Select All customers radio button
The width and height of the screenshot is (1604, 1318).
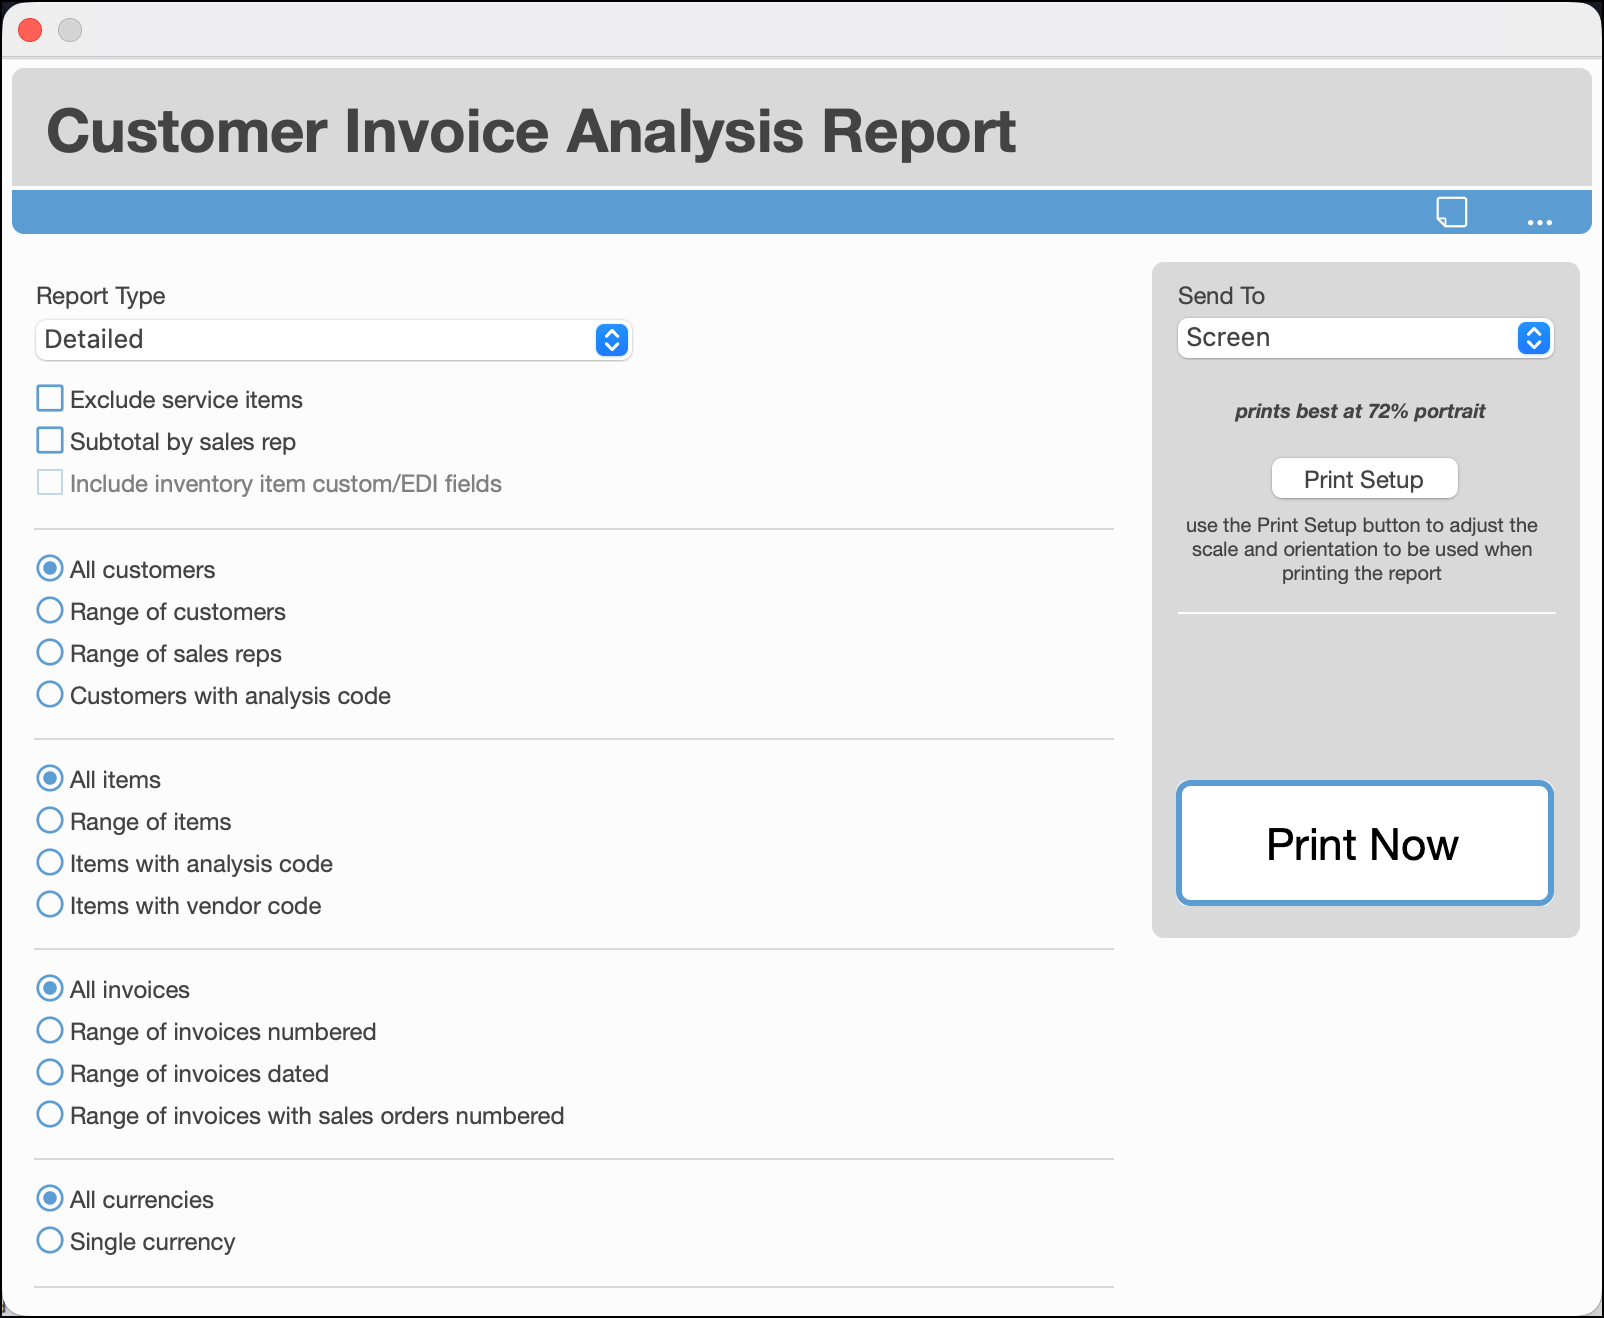pos(50,569)
